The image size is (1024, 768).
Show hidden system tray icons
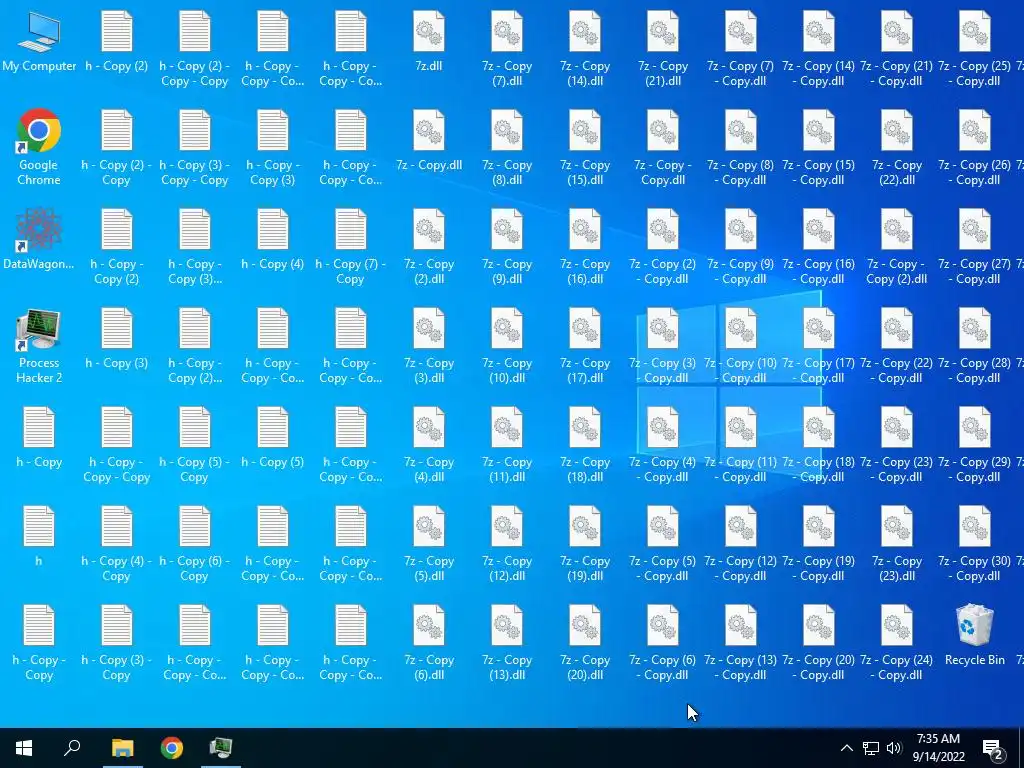coord(846,748)
